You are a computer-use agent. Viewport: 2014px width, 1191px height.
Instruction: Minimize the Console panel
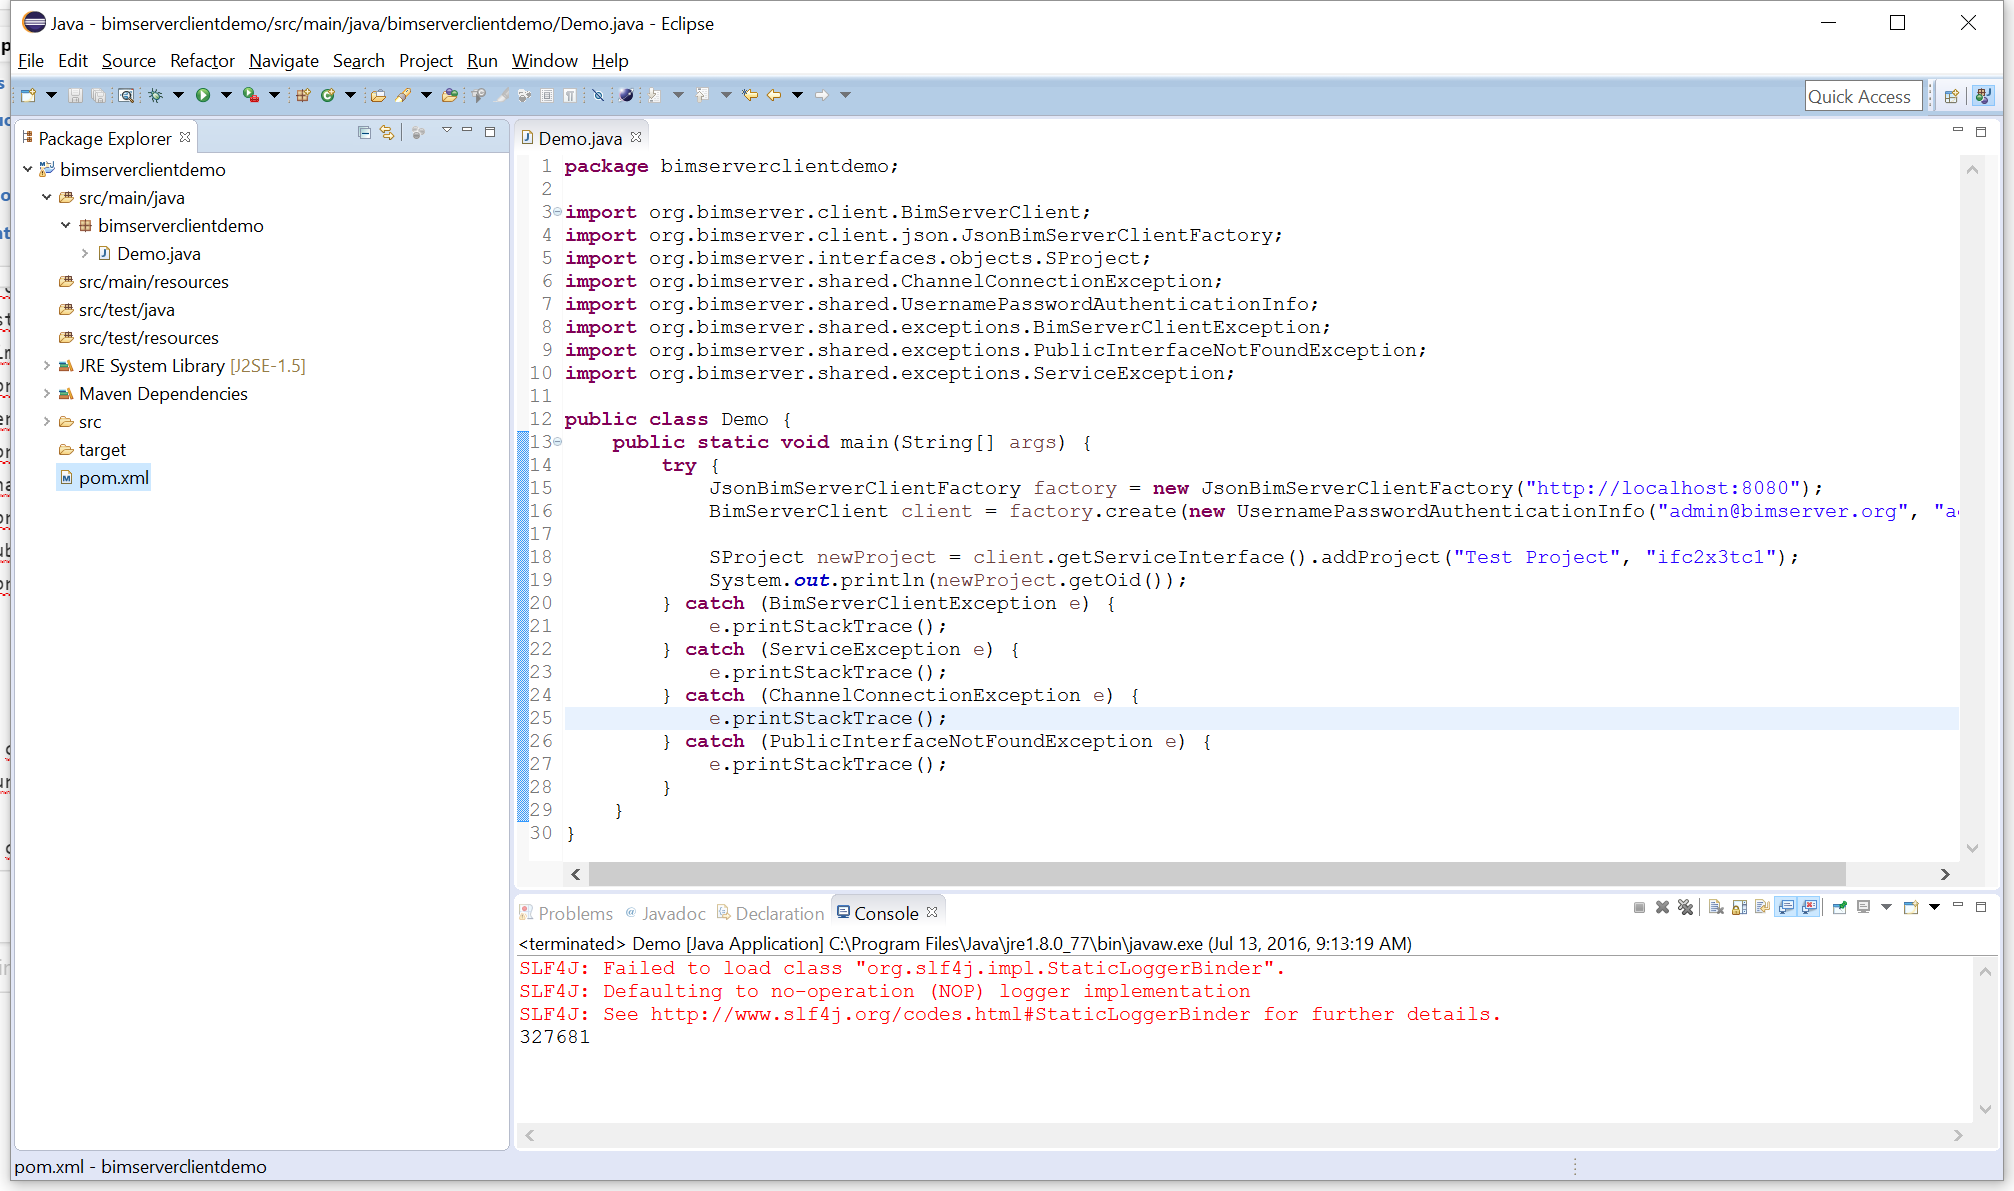(x=1958, y=906)
